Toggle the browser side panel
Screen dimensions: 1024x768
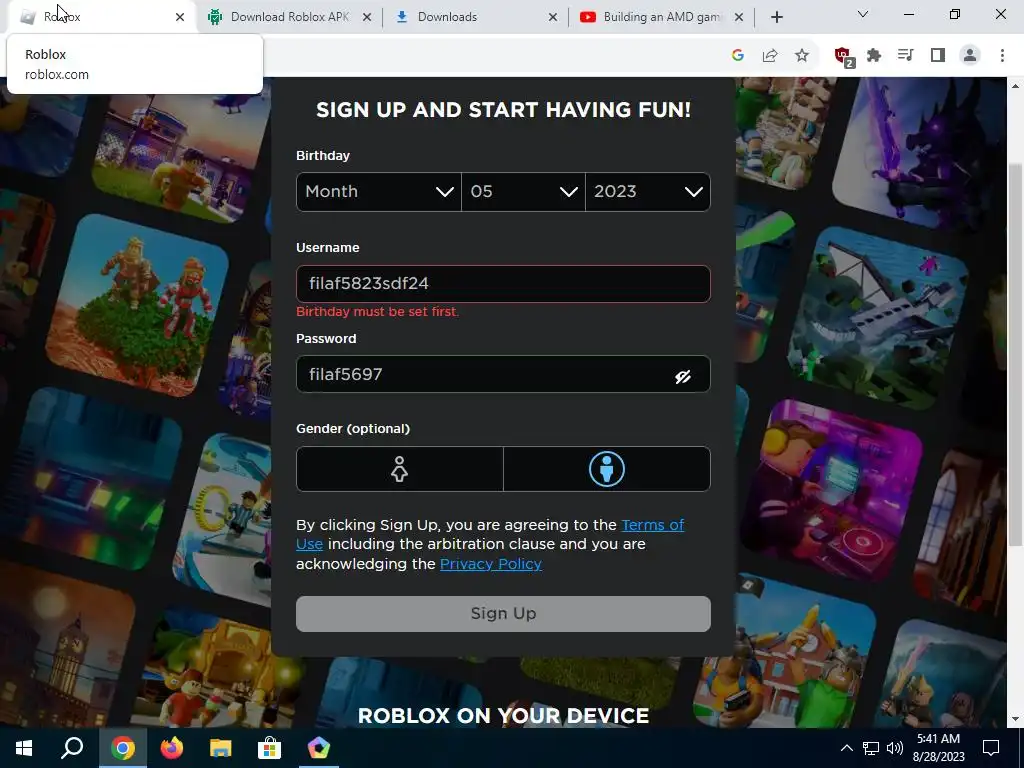pyautogui.click(x=938, y=56)
